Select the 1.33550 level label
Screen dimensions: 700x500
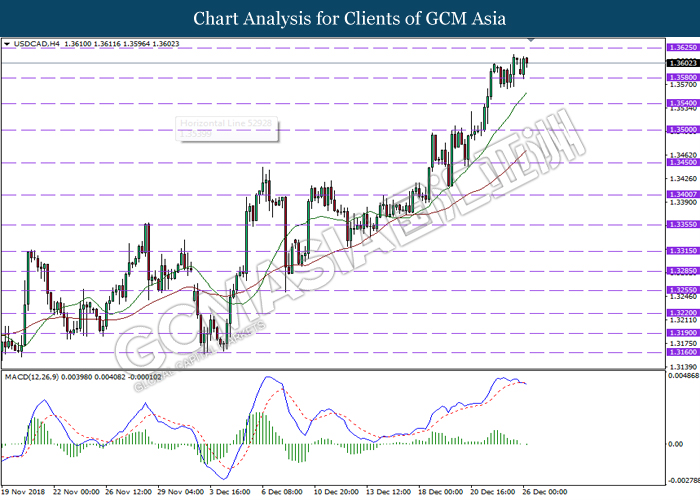coord(683,225)
